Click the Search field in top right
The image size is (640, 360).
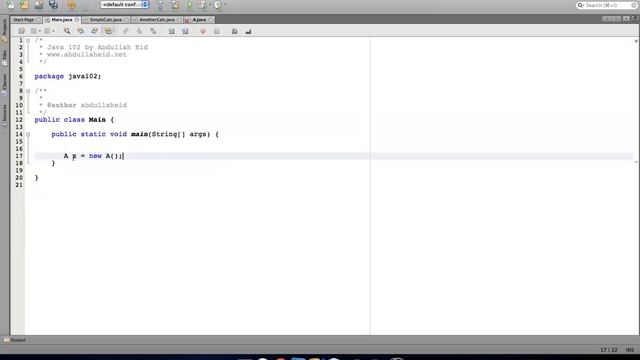tap(607, 5)
